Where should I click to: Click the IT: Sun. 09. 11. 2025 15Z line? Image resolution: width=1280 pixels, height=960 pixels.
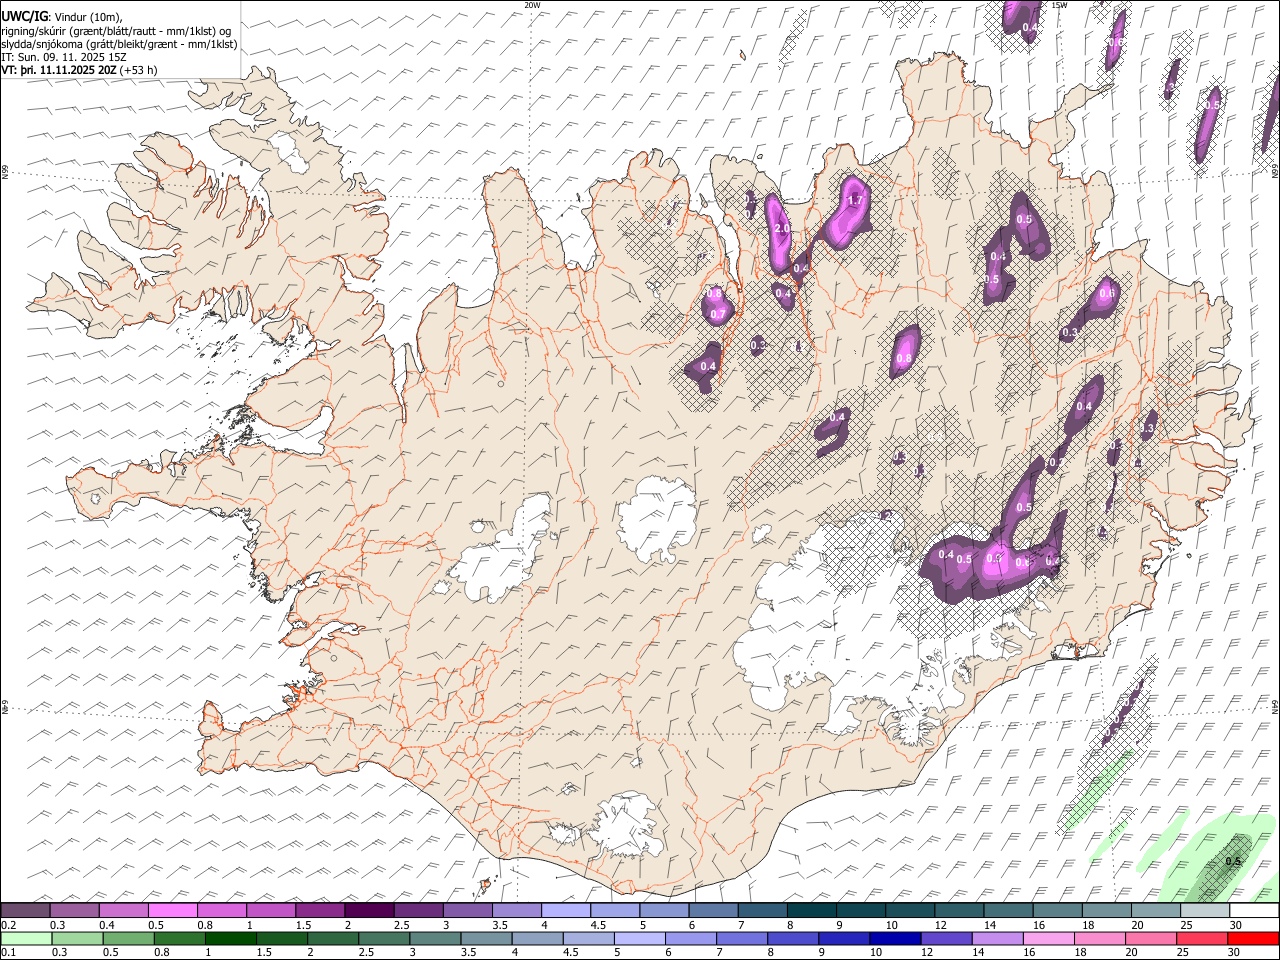point(64,57)
